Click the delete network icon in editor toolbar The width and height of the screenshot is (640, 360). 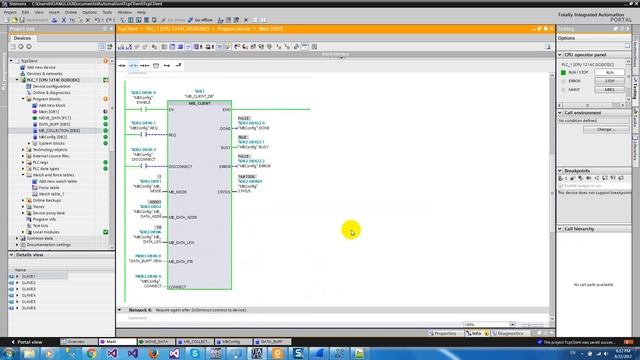tap(129, 47)
